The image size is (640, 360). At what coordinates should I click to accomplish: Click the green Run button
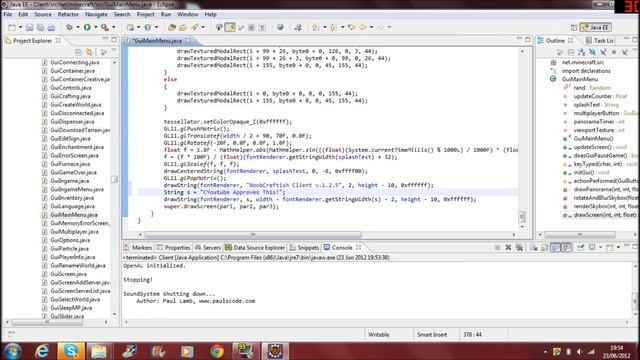click(87, 27)
